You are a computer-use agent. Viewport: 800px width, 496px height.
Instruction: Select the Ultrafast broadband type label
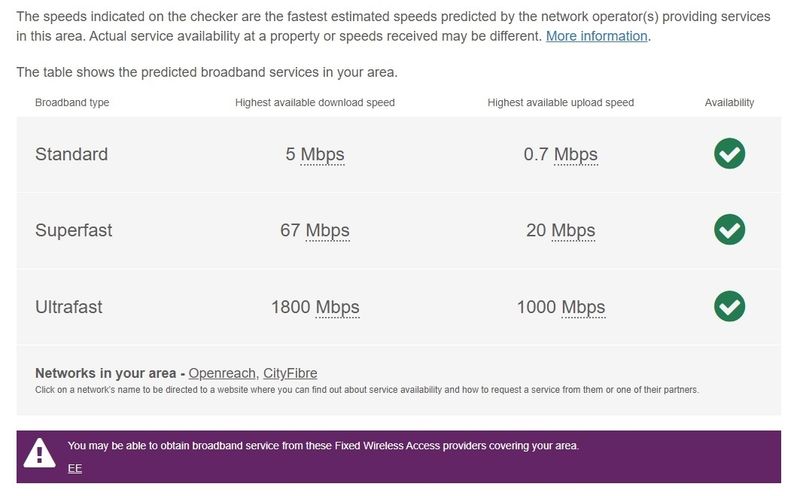[x=68, y=307]
